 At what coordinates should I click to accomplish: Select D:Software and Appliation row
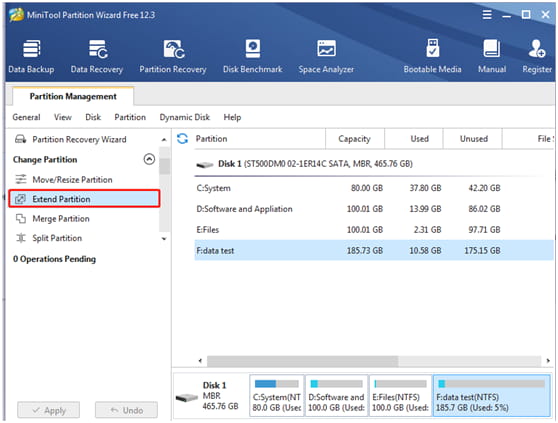point(374,209)
